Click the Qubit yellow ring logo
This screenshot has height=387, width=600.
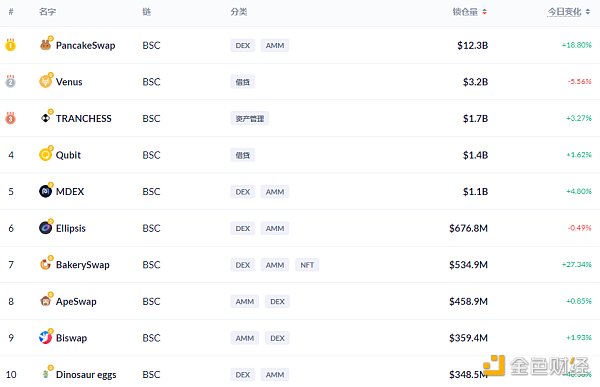click(x=46, y=155)
